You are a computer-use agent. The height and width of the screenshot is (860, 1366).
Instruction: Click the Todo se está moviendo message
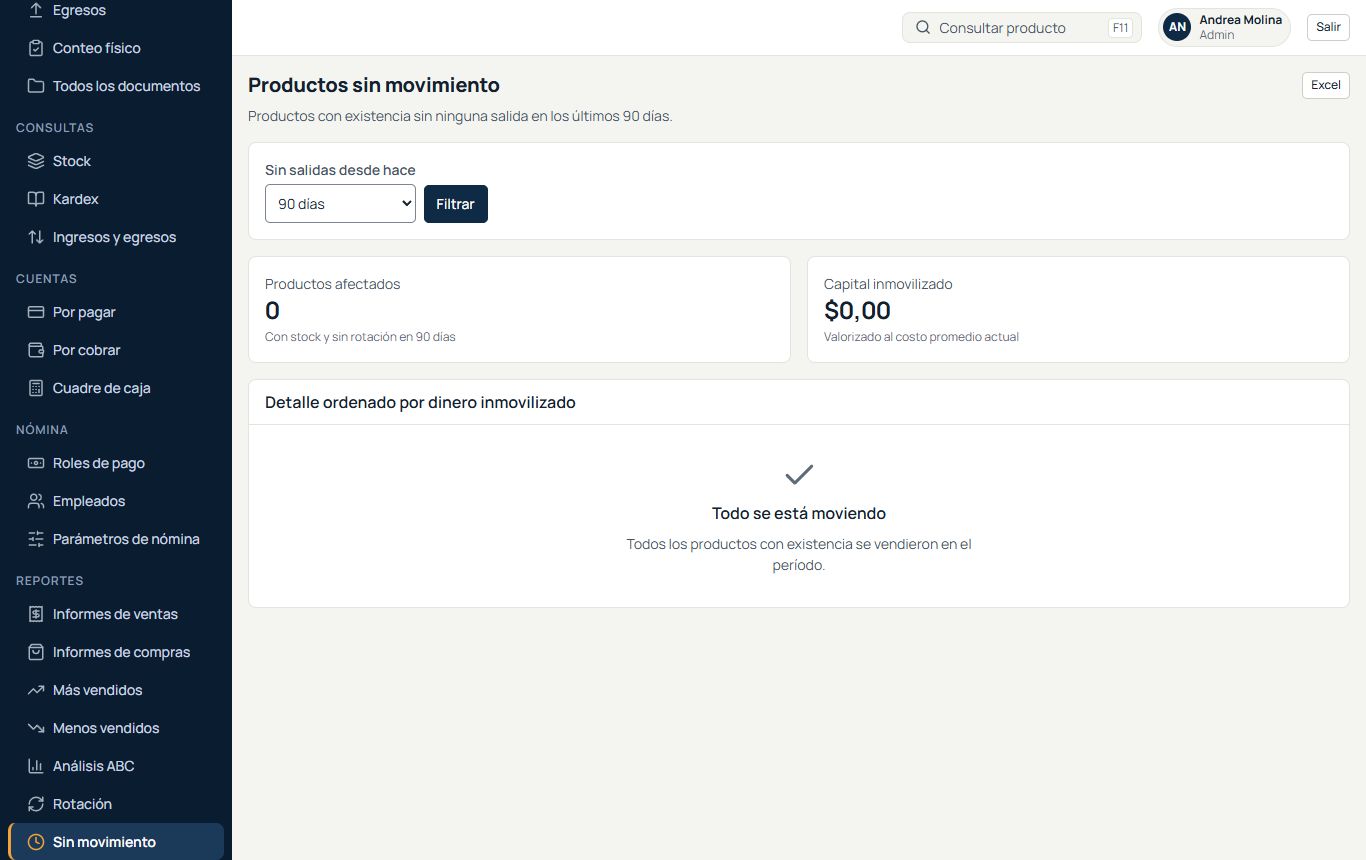pos(799,513)
